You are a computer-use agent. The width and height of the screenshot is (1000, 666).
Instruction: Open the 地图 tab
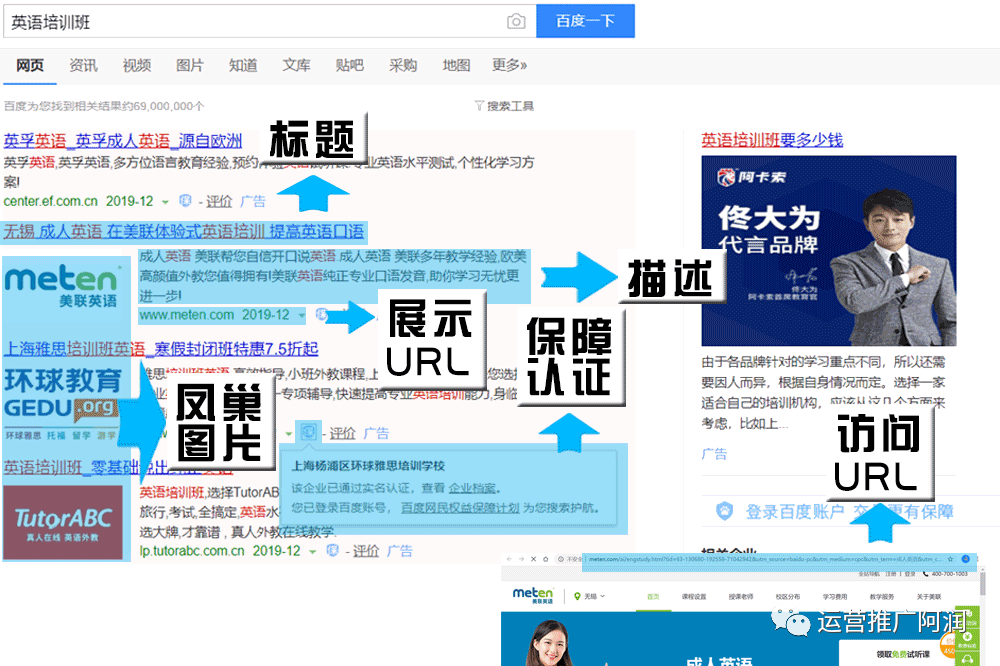tap(456, 65)
